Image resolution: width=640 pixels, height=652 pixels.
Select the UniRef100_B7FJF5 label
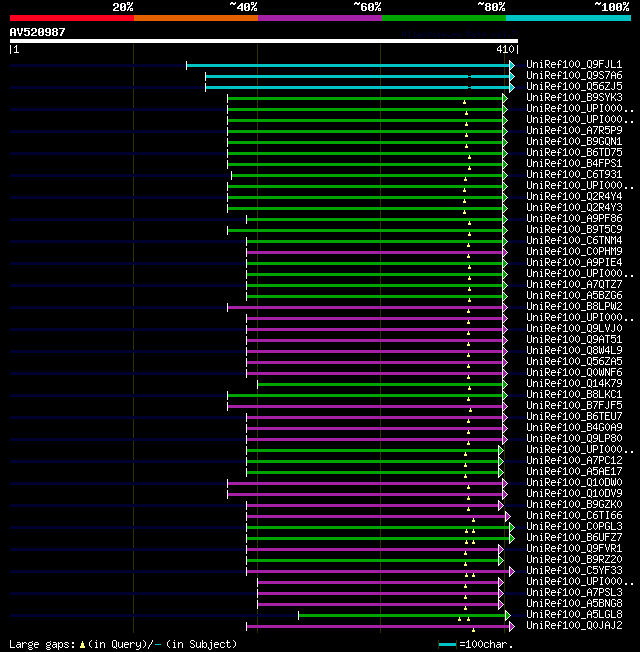[x=574, y=405]
